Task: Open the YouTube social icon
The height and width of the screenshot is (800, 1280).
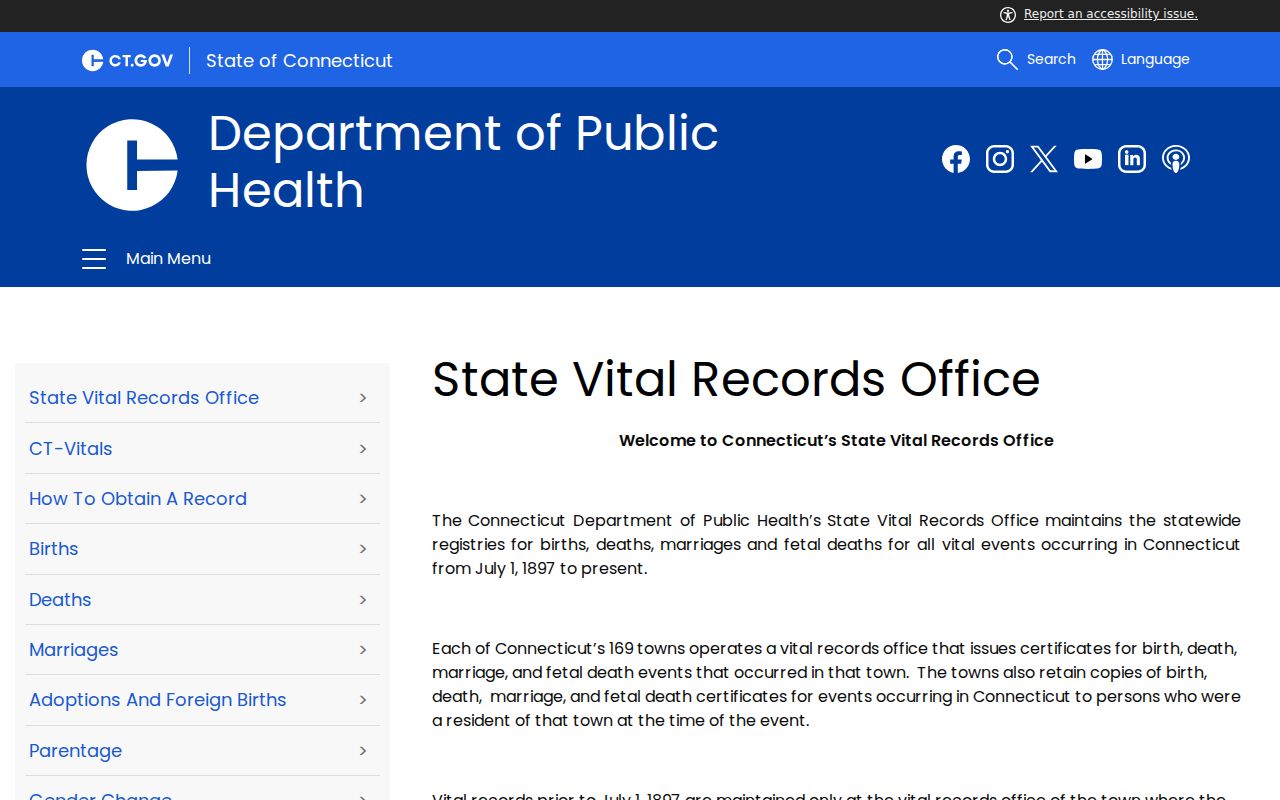Action: (1088, 159)
